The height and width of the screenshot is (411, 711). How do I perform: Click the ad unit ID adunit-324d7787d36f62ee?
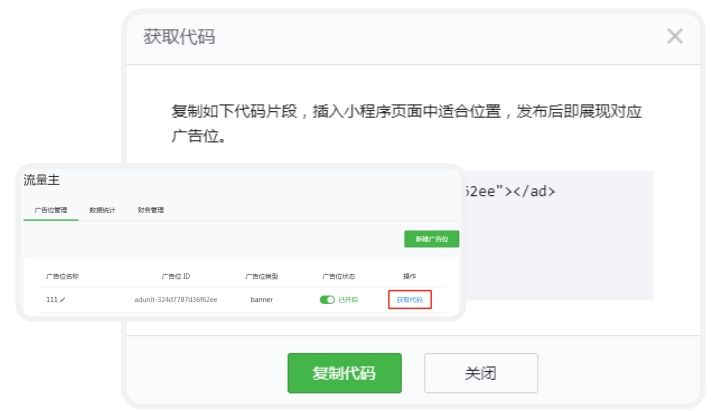175,299
